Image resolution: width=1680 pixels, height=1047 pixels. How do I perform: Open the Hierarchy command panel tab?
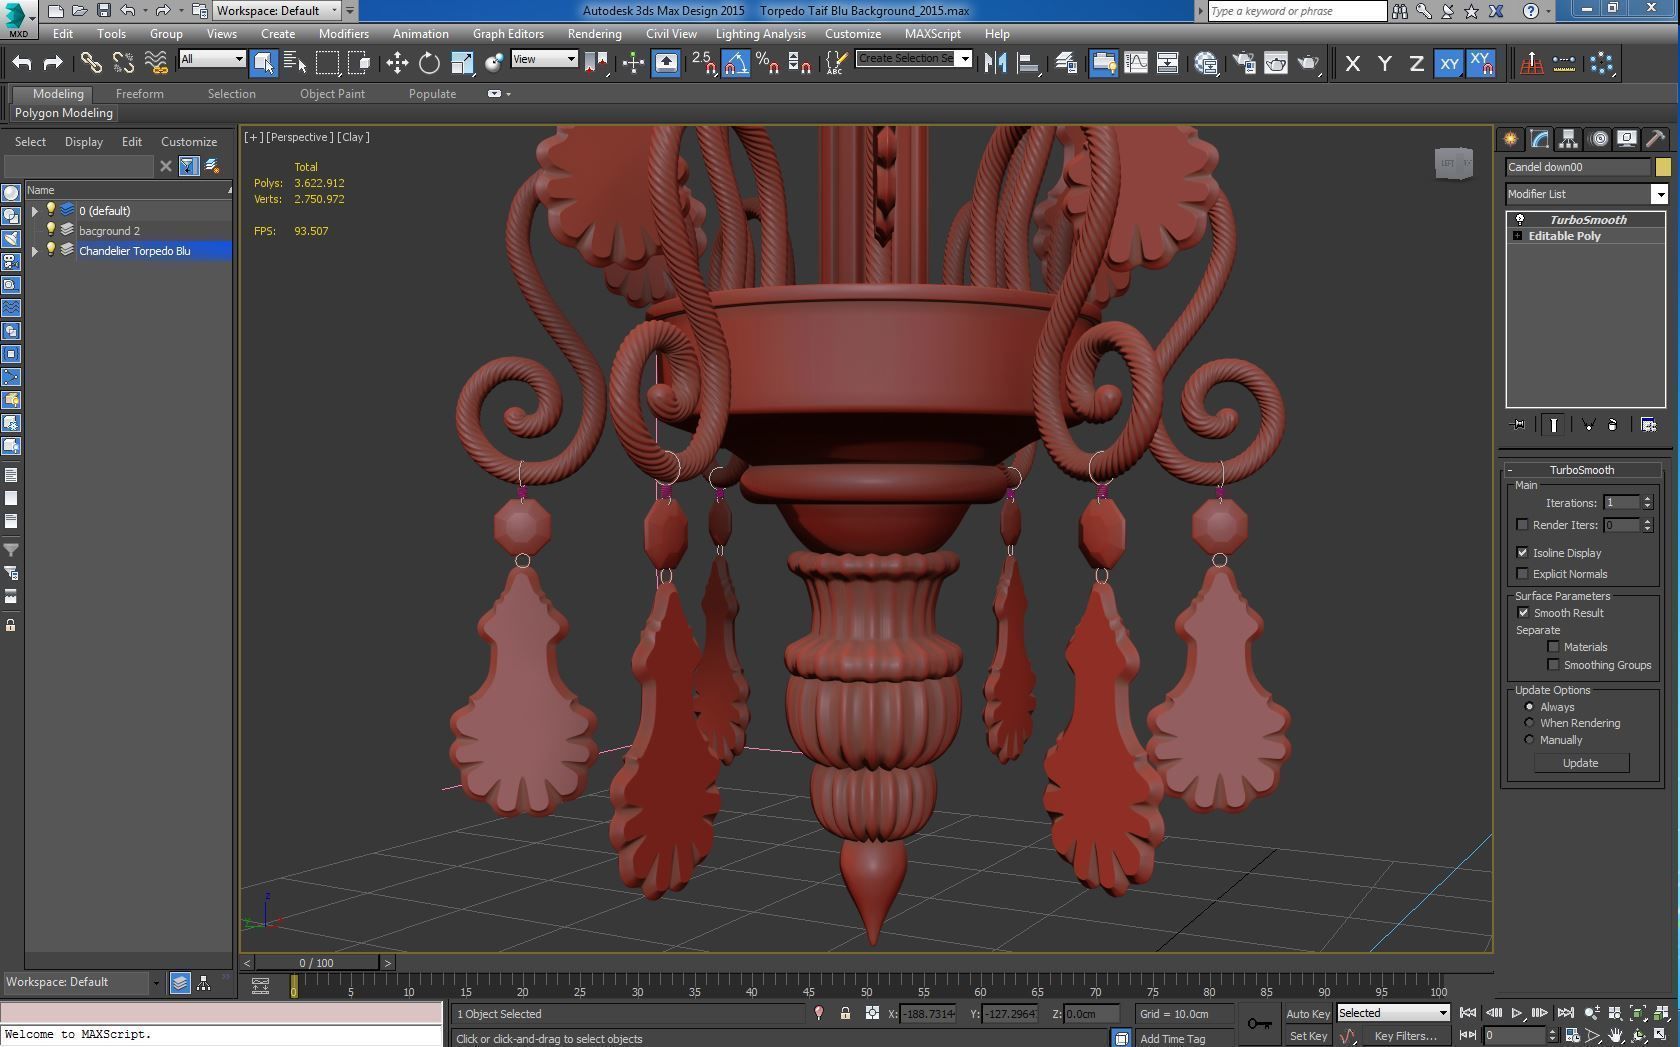[1568, 139]
